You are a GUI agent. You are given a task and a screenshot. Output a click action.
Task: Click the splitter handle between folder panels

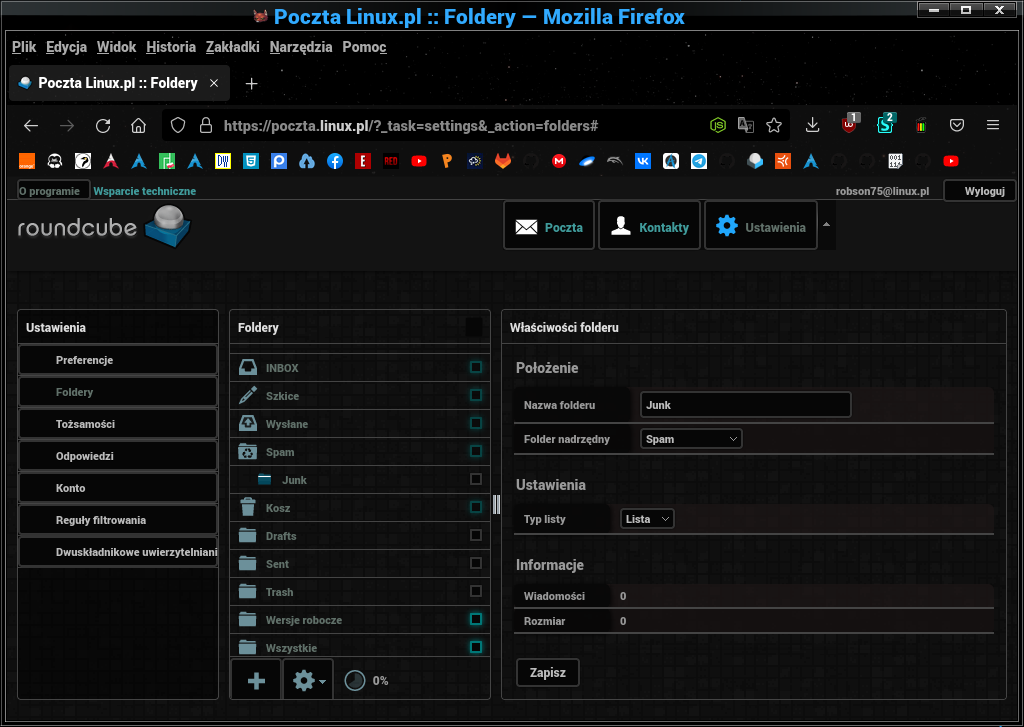496,504
